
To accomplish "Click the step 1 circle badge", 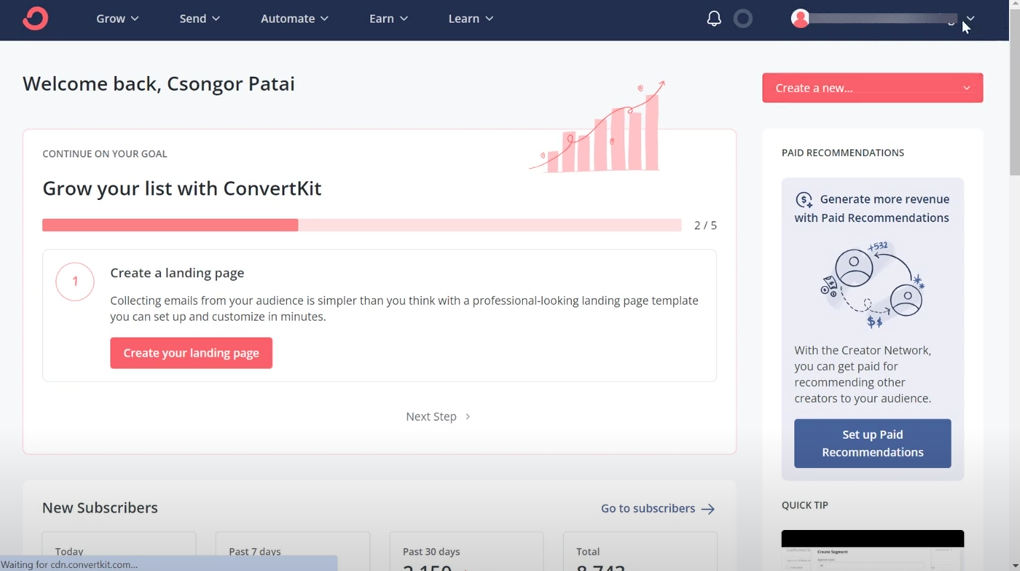I will click(x=75, y=282).
